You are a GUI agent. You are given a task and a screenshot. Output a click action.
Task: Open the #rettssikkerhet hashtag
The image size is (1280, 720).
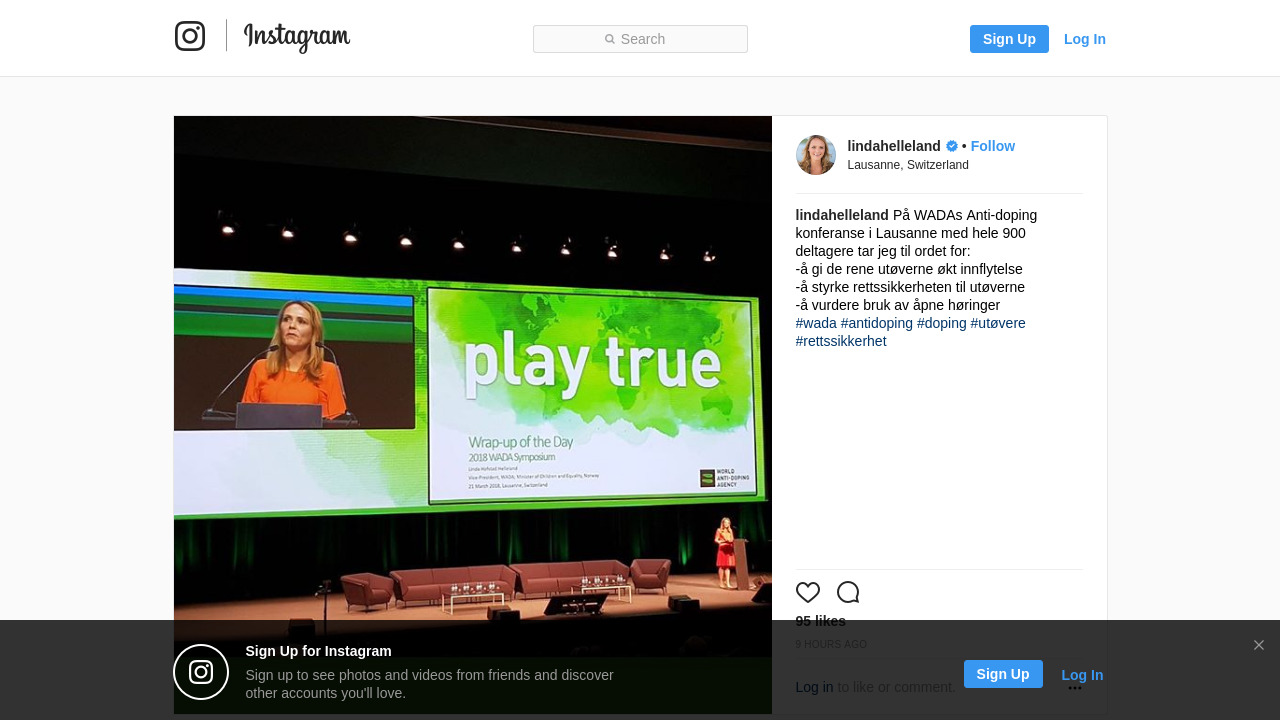click(x=841, y=341)
